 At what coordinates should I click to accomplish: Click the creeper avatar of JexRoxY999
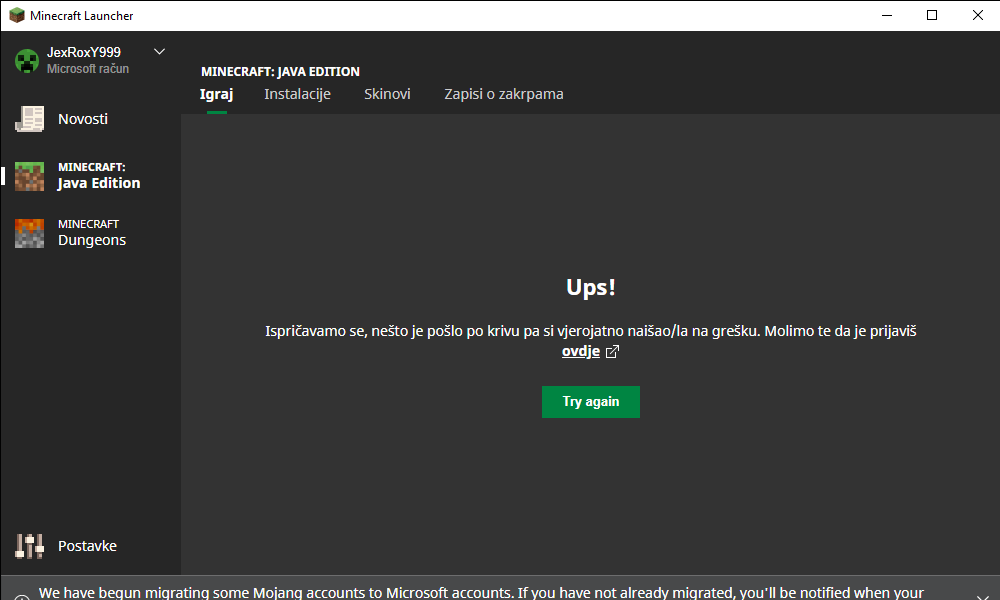click(x=27, y=61)
